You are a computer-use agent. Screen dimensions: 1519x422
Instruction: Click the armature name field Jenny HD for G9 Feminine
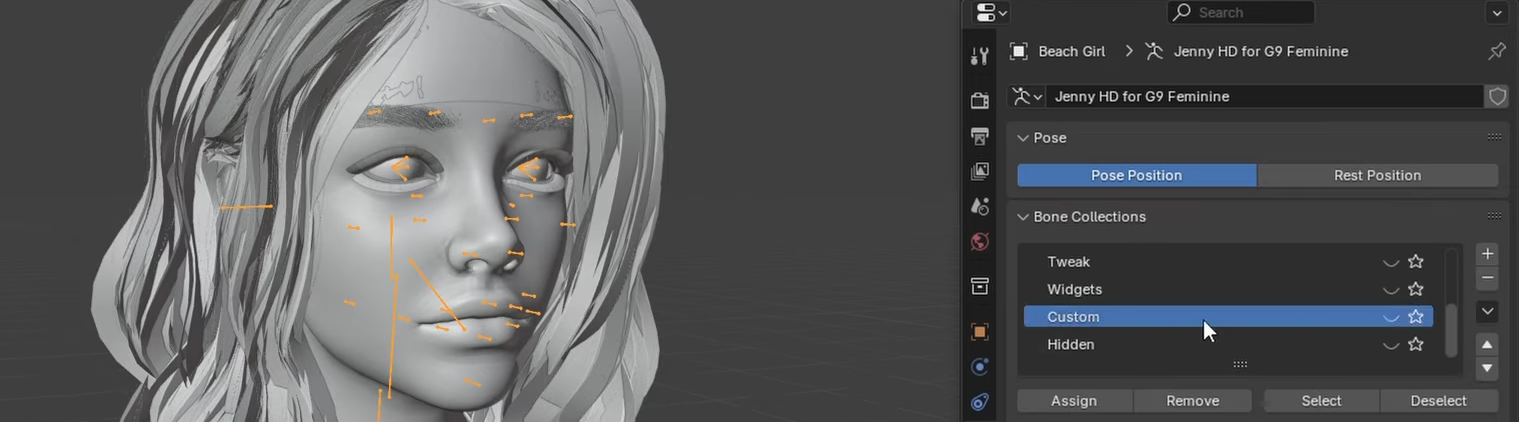pos(1265,96)
